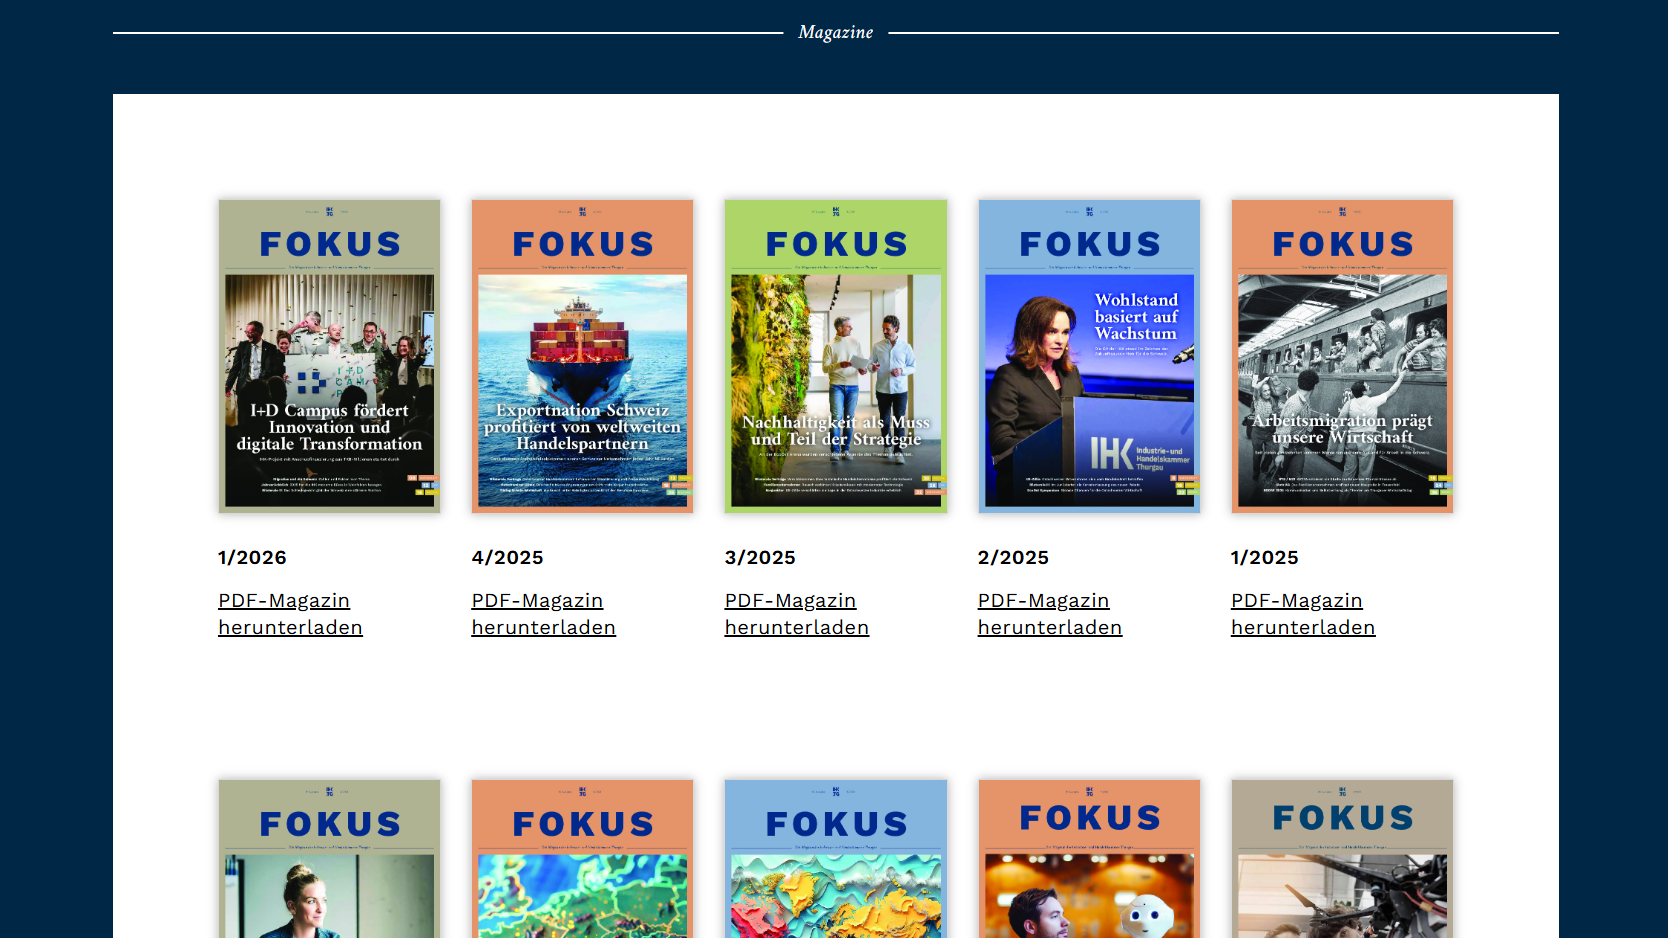Click the 3/2025 issue label
The image size is (1668, 938).
[x=760, y=558]
